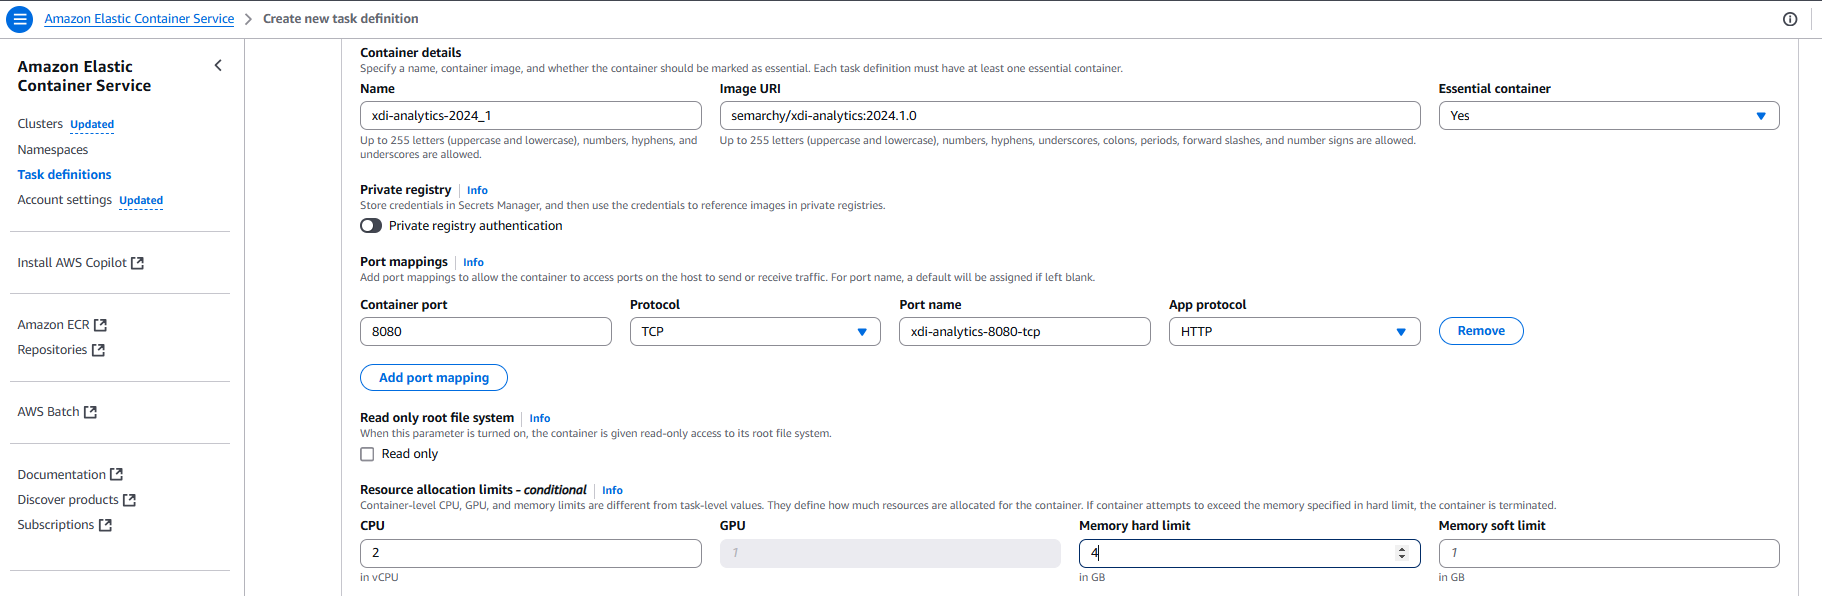This screenshot has width=1822, height=596.
Task: Toggle Private registry authentication switch
Action: coord(371,226)
